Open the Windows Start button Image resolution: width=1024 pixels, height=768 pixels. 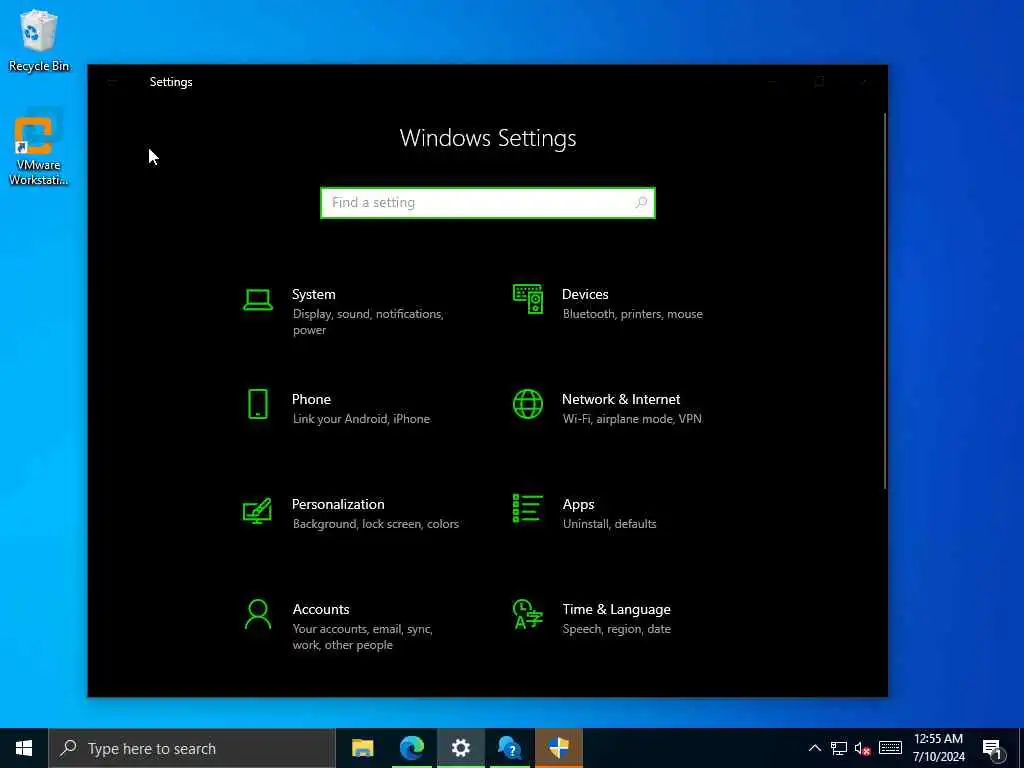click(24, 748)
